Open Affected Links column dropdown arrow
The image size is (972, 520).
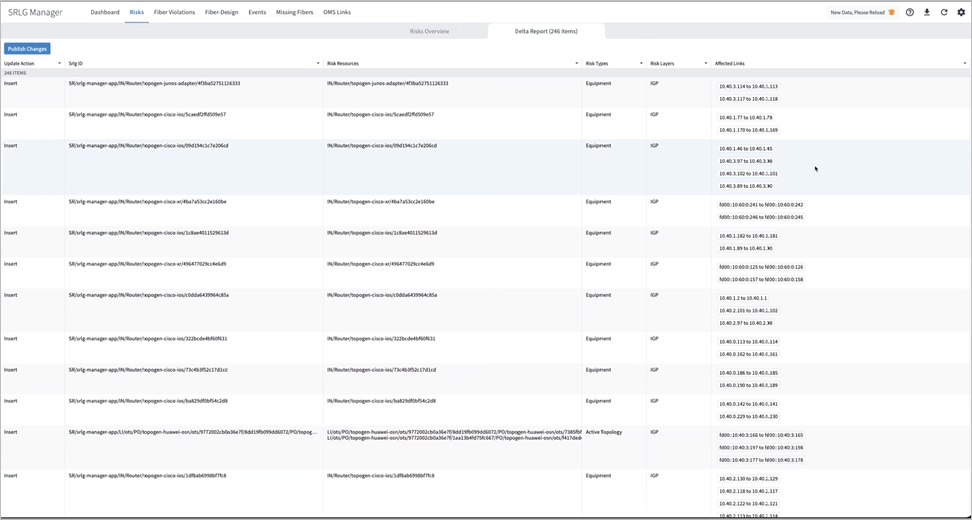[964, 64]
